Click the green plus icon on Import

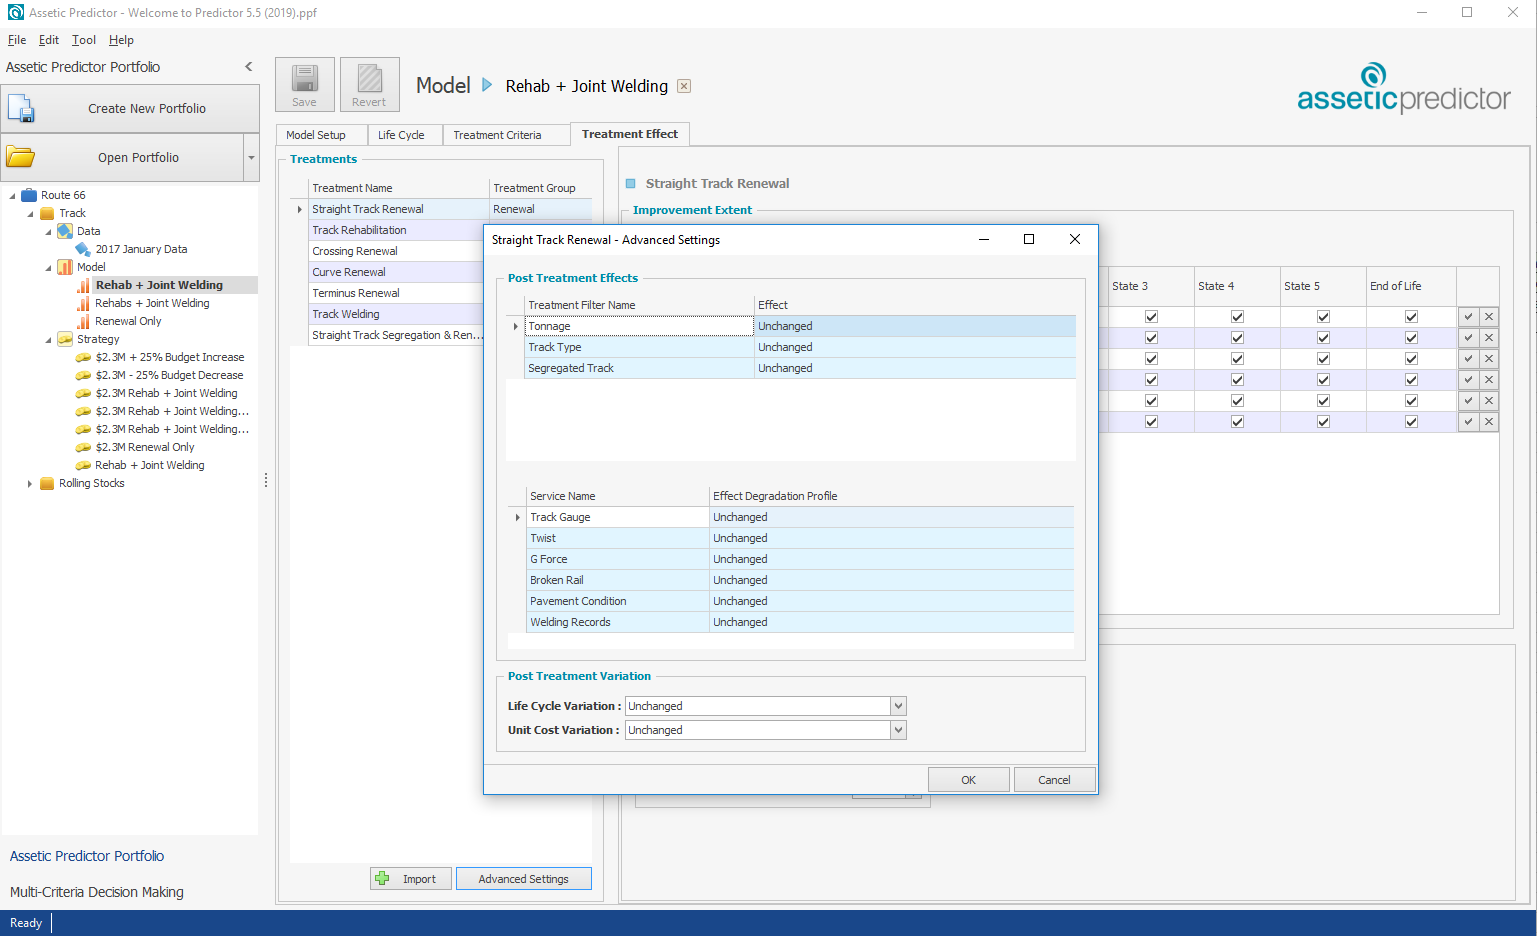coord(382,879)
